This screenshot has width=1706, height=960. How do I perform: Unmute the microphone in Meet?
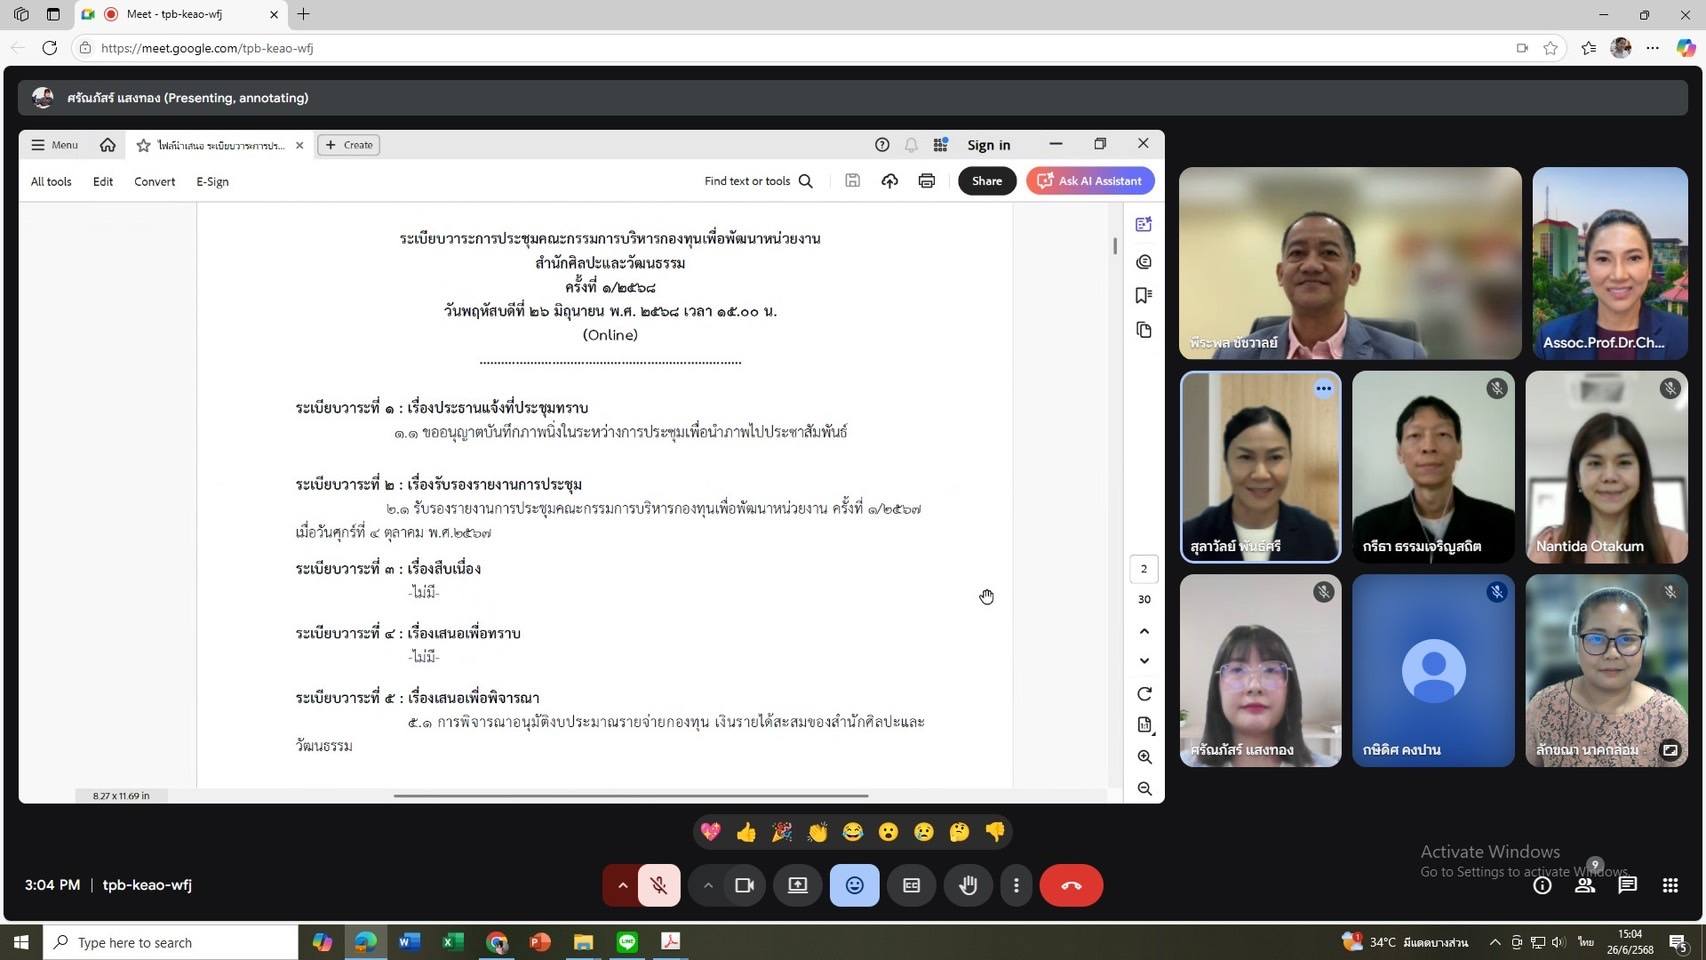[x=658, y=885]
